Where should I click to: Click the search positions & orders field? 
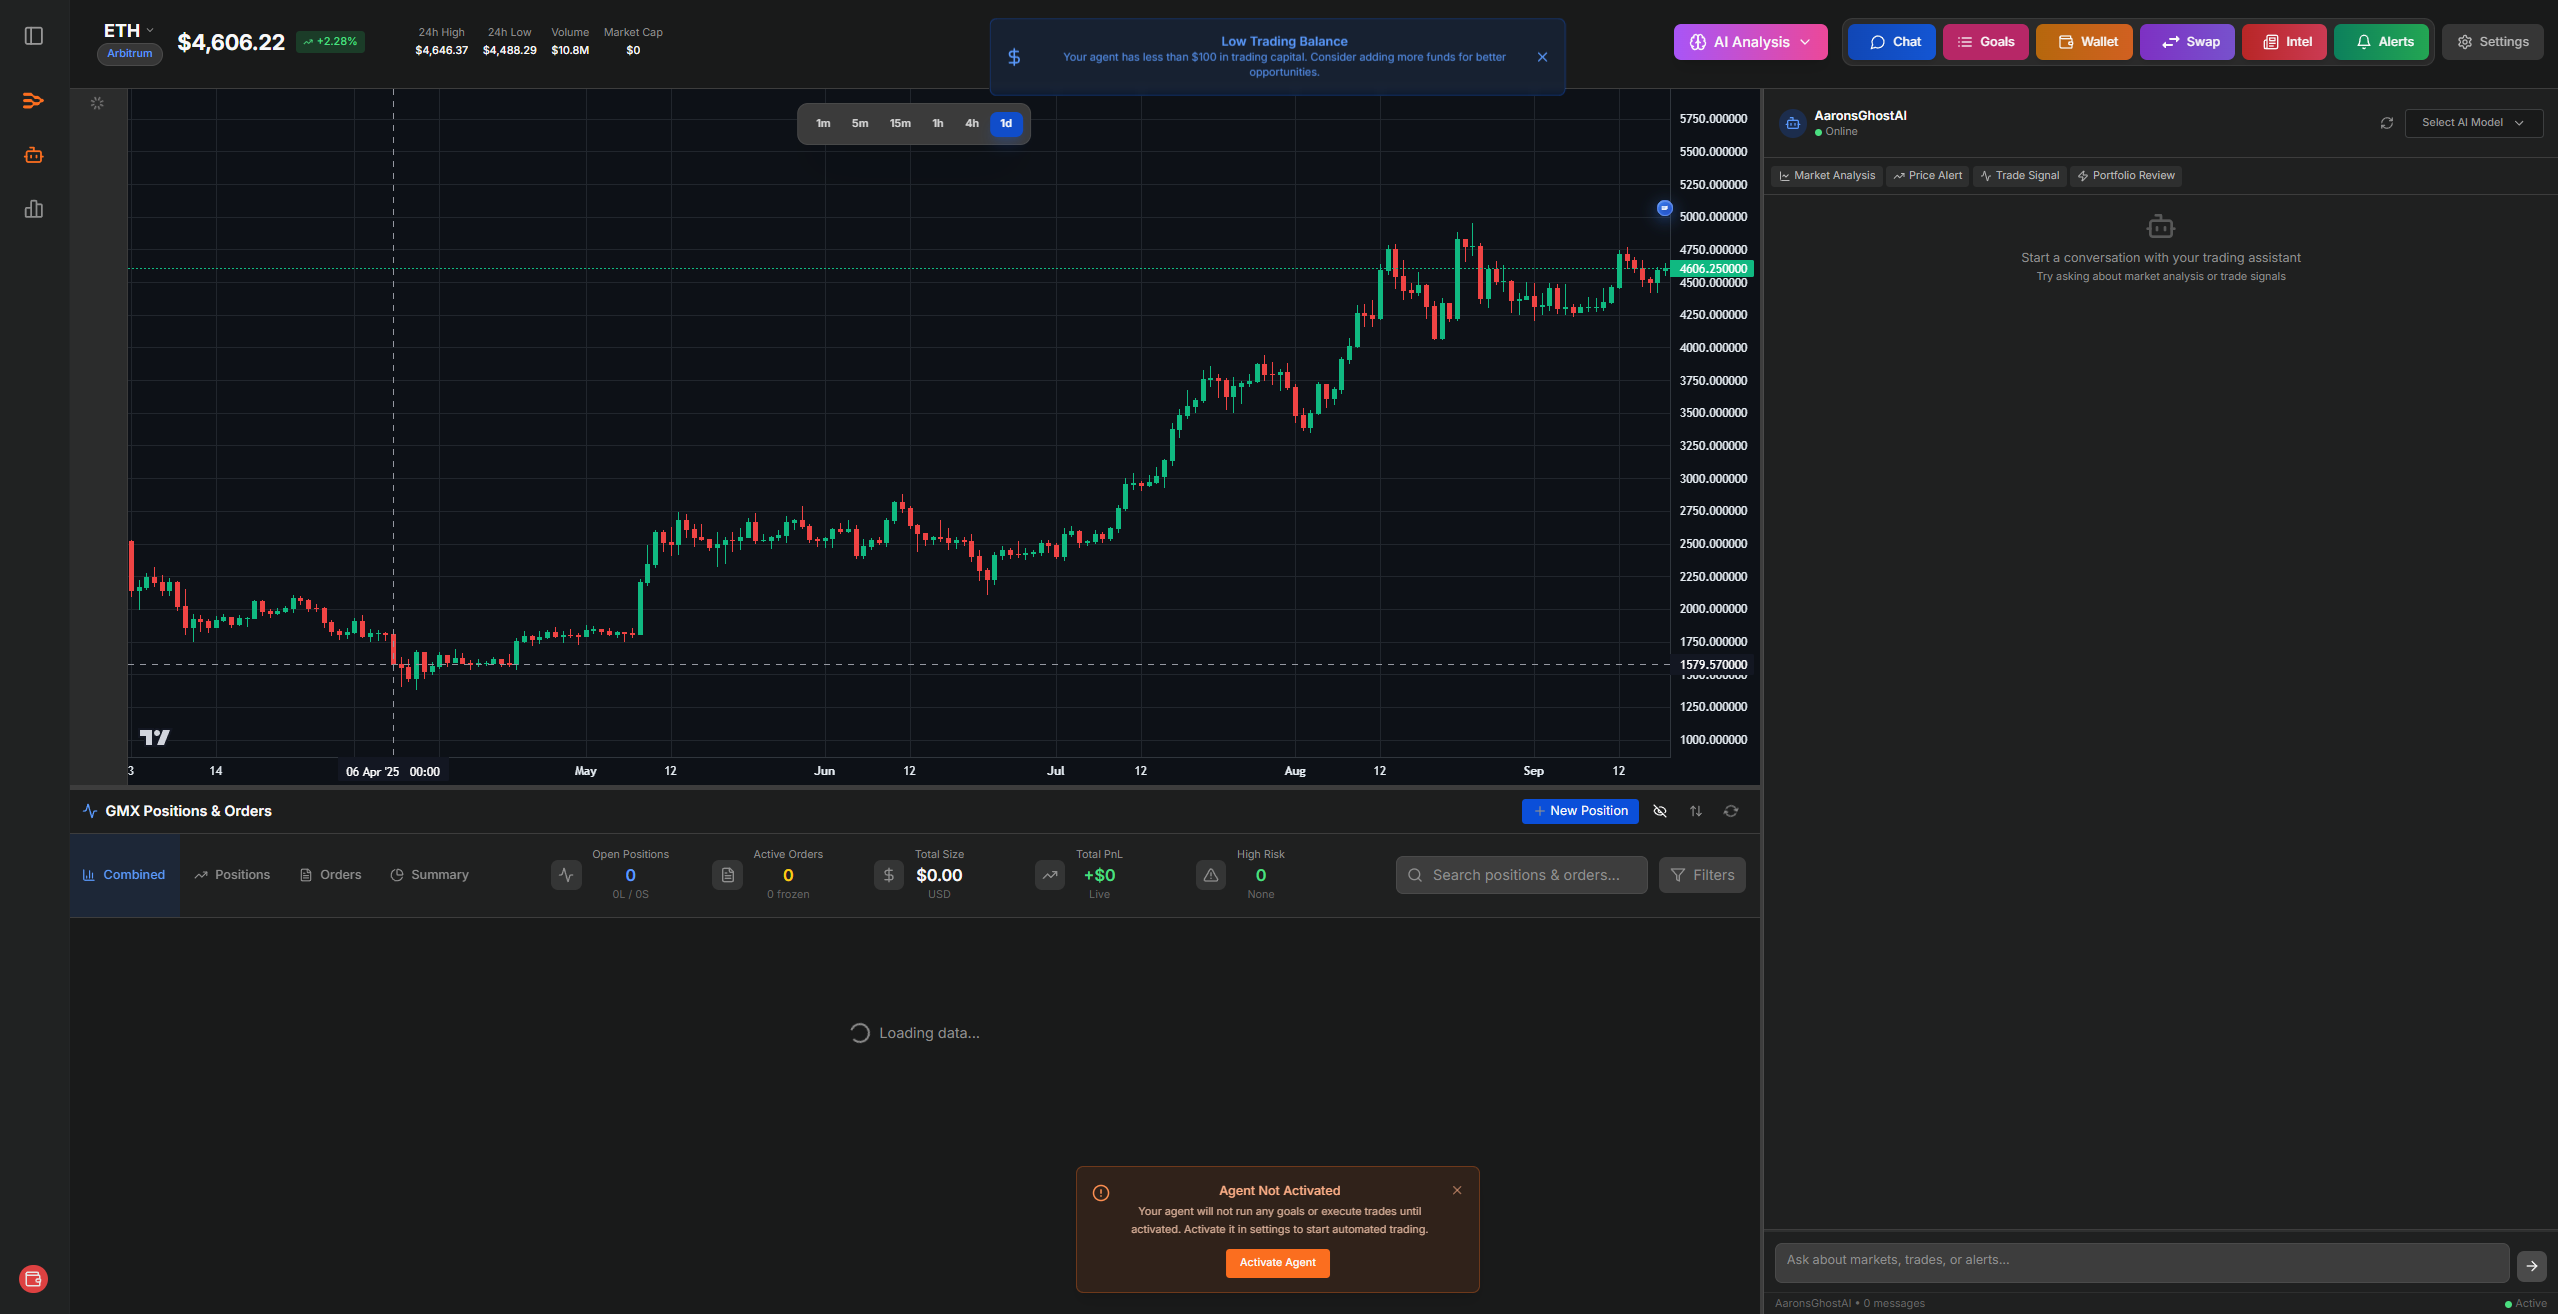1522,875
